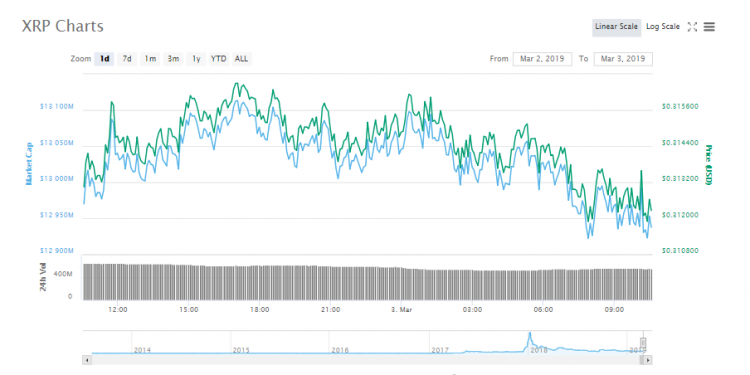This screenshot has height=375, width=750.
Task: Click the 12:00 time axis label
Action: point(118,309)
